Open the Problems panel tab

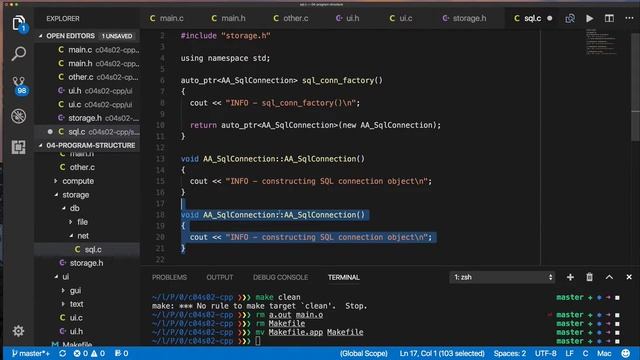click(169, 277)
